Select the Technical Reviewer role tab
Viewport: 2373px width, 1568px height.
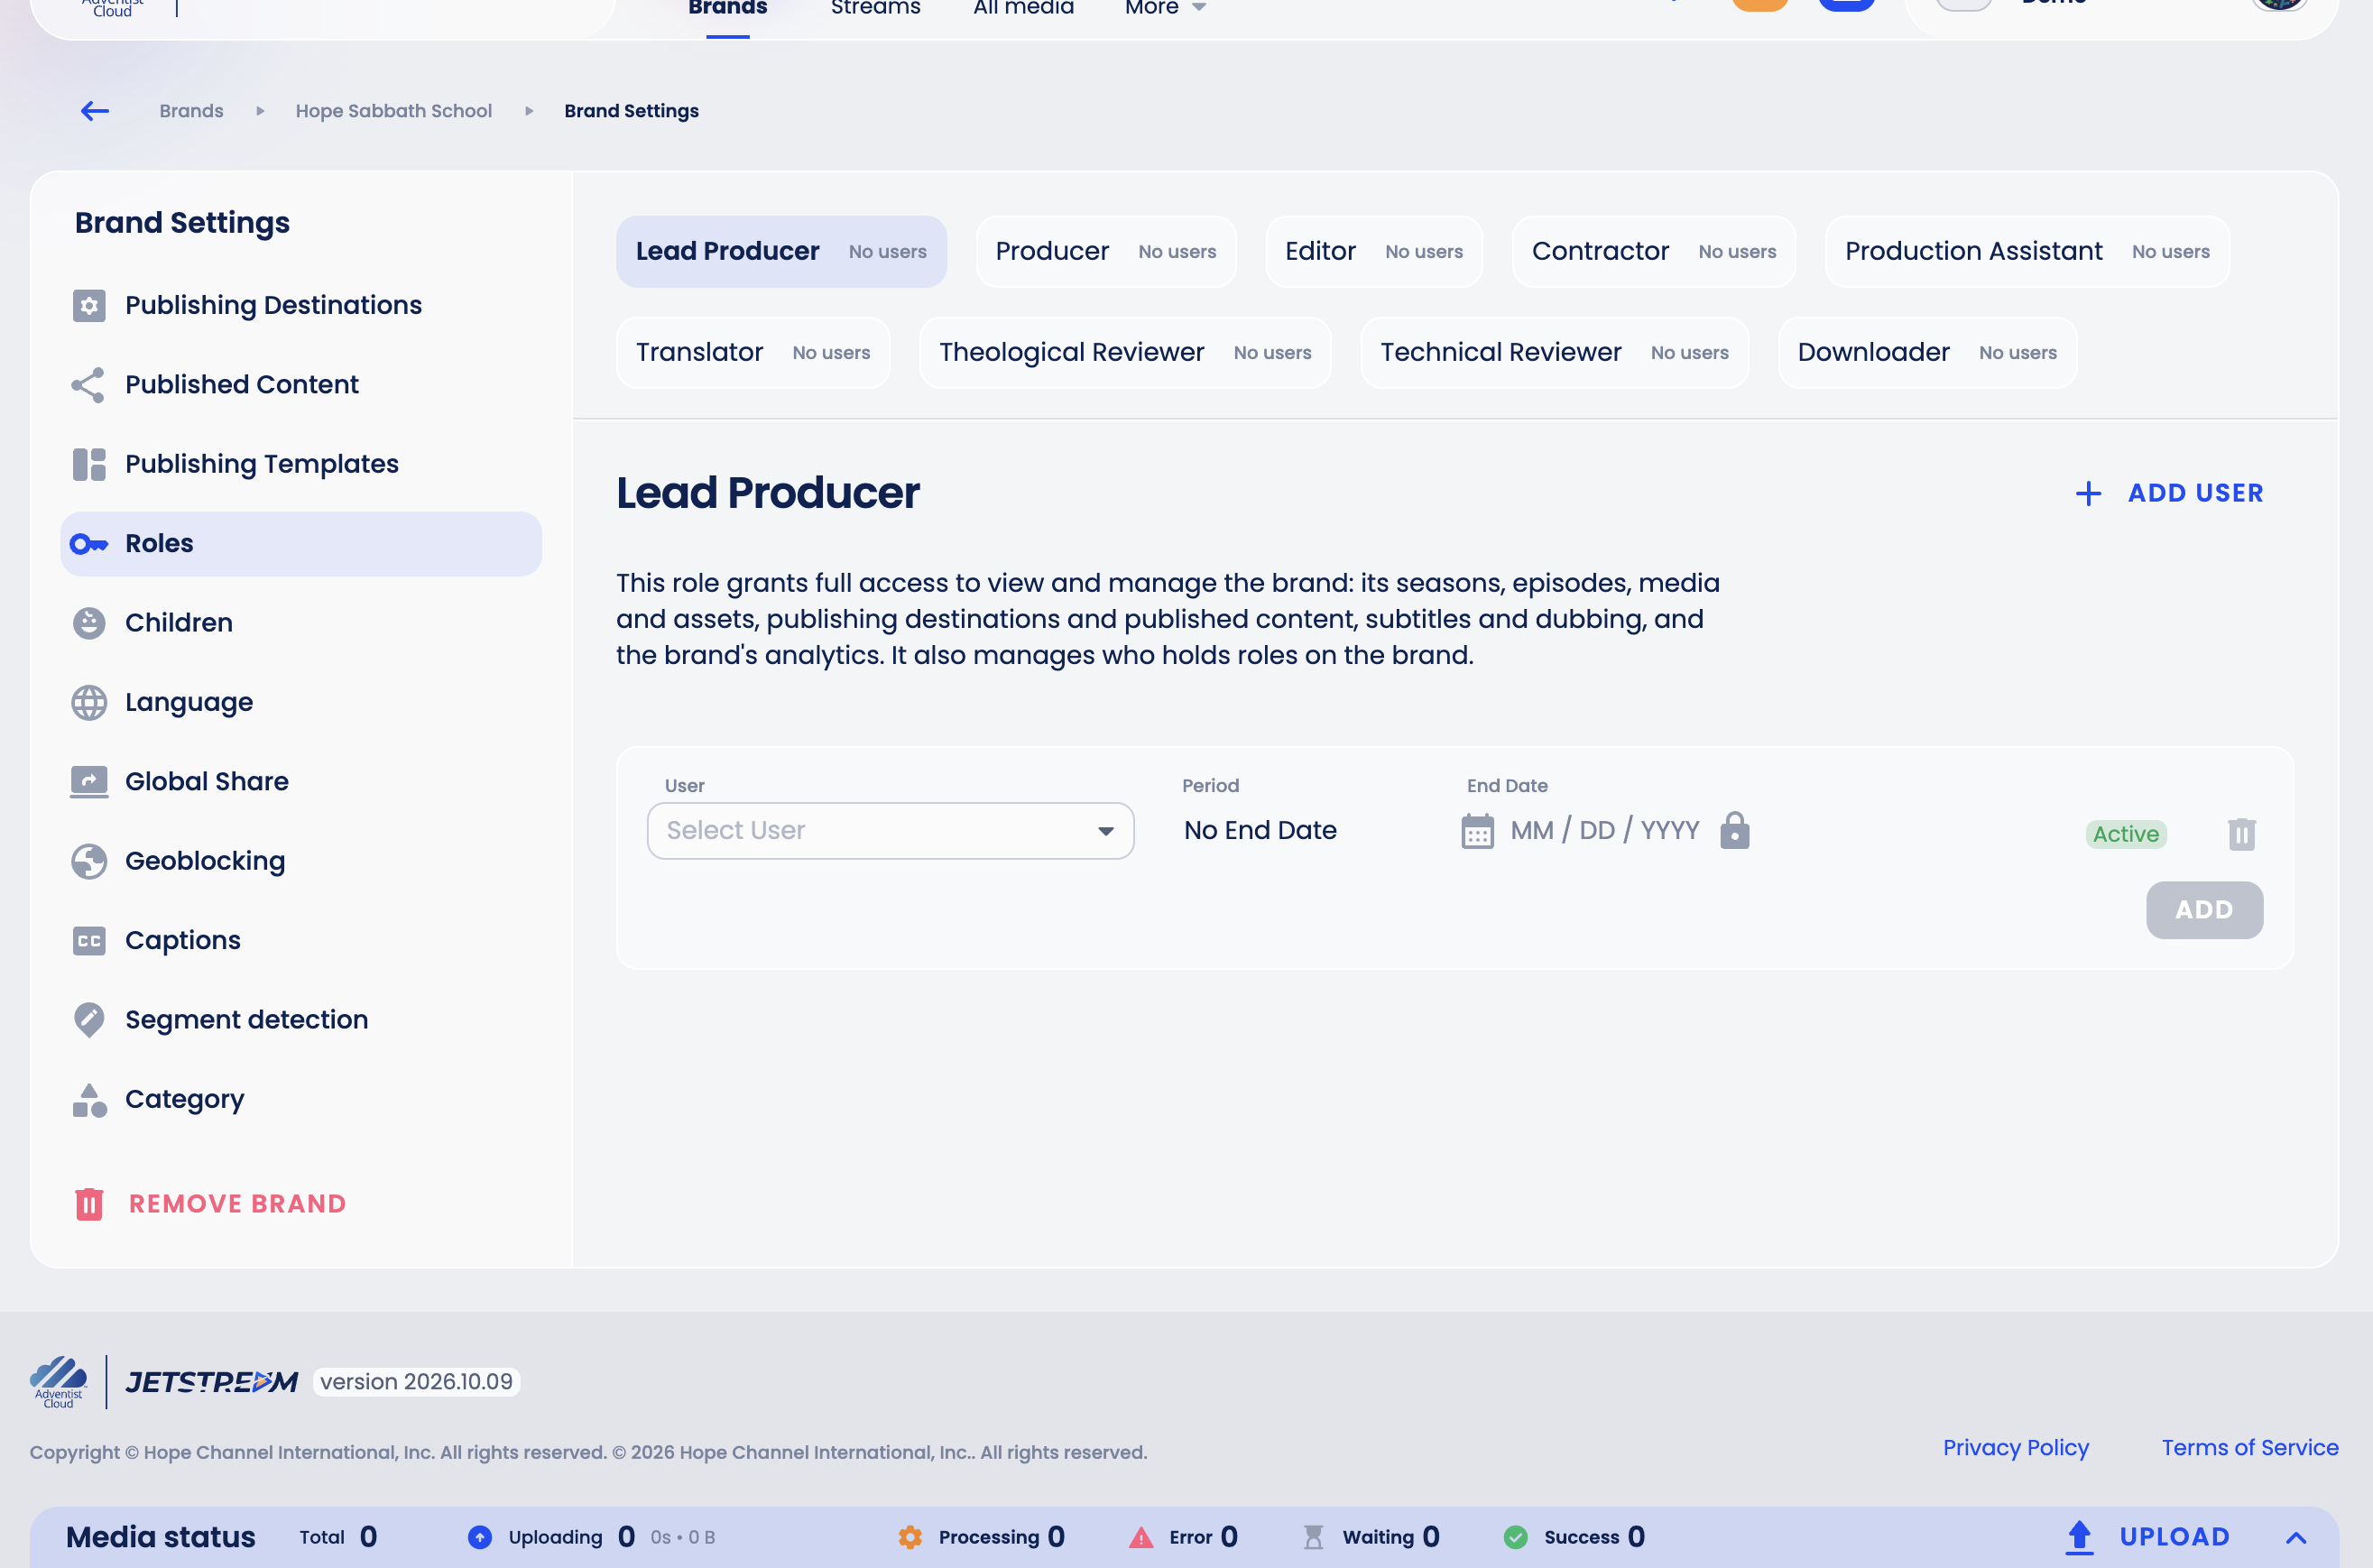pos(1554,353)
